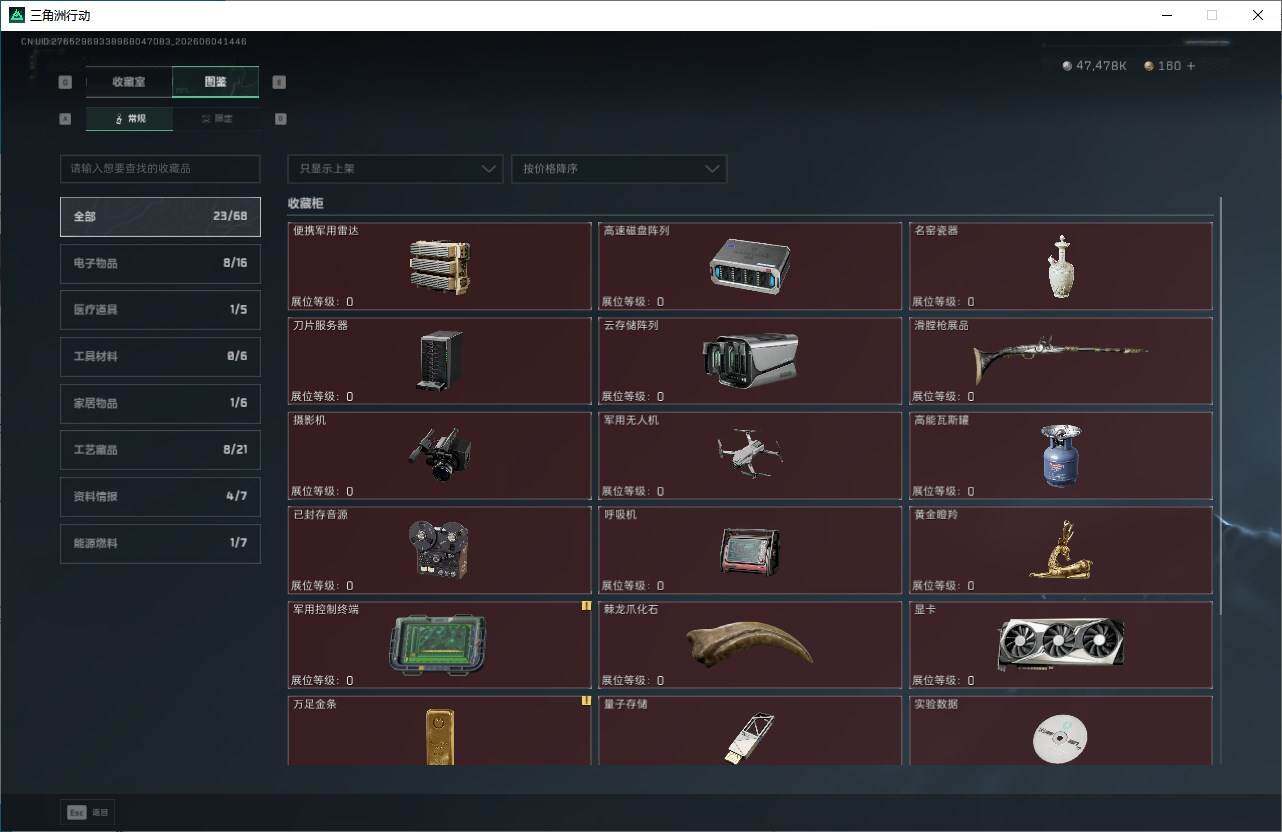Image resolution: width=1282 pixels, height=832 pixels.
Task: Filter by 资料情报 category
Action: (160, 496)
